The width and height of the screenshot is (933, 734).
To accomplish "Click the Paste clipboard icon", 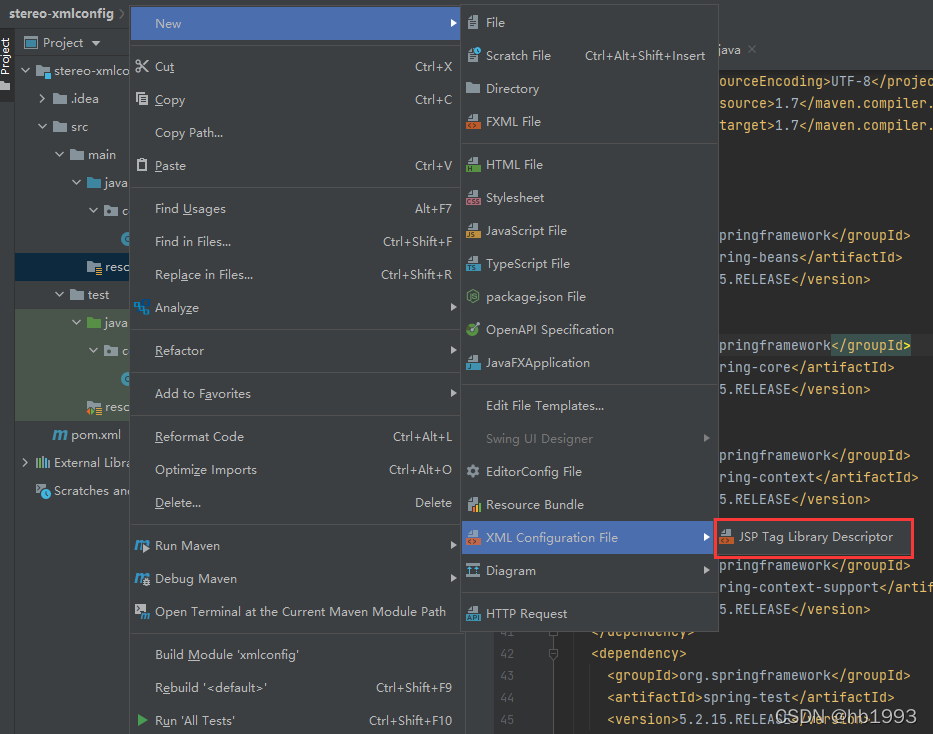I will click(x=142, y=165).
